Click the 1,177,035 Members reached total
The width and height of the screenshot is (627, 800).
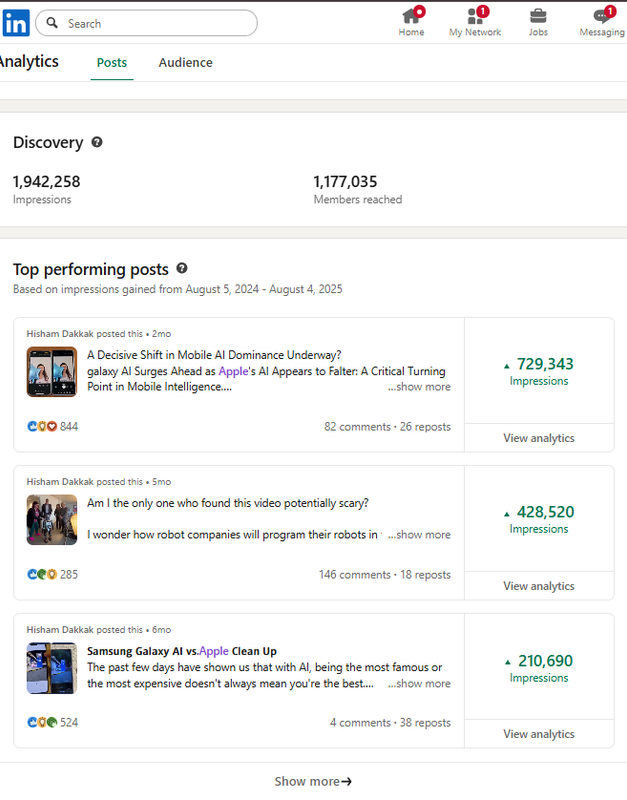(358, 189)
